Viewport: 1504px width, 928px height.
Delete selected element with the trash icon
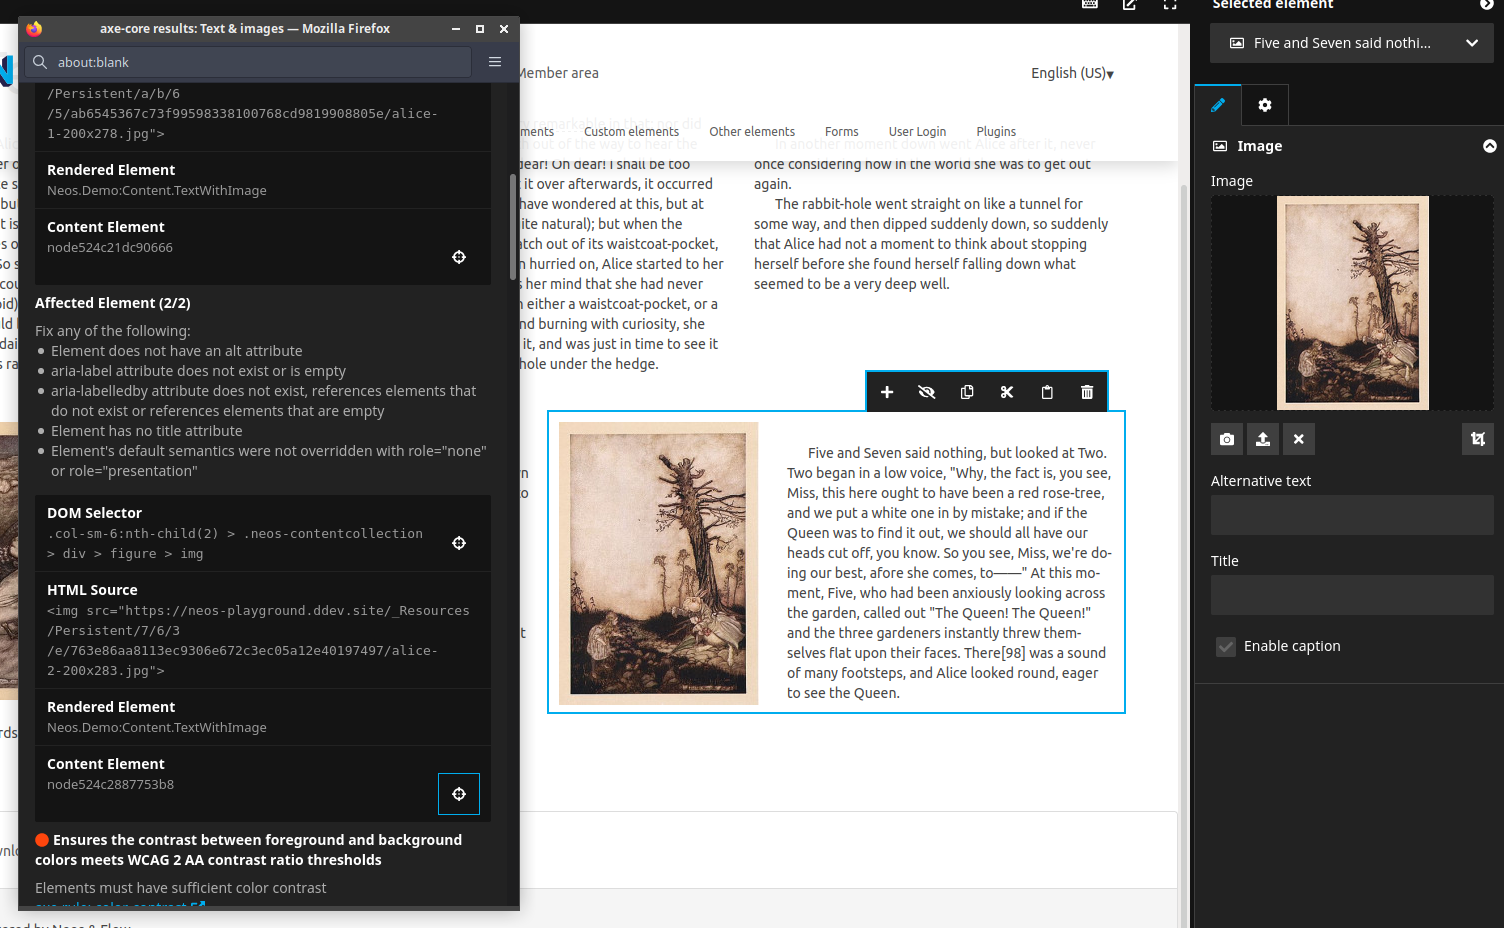(x=1087, y=392)
